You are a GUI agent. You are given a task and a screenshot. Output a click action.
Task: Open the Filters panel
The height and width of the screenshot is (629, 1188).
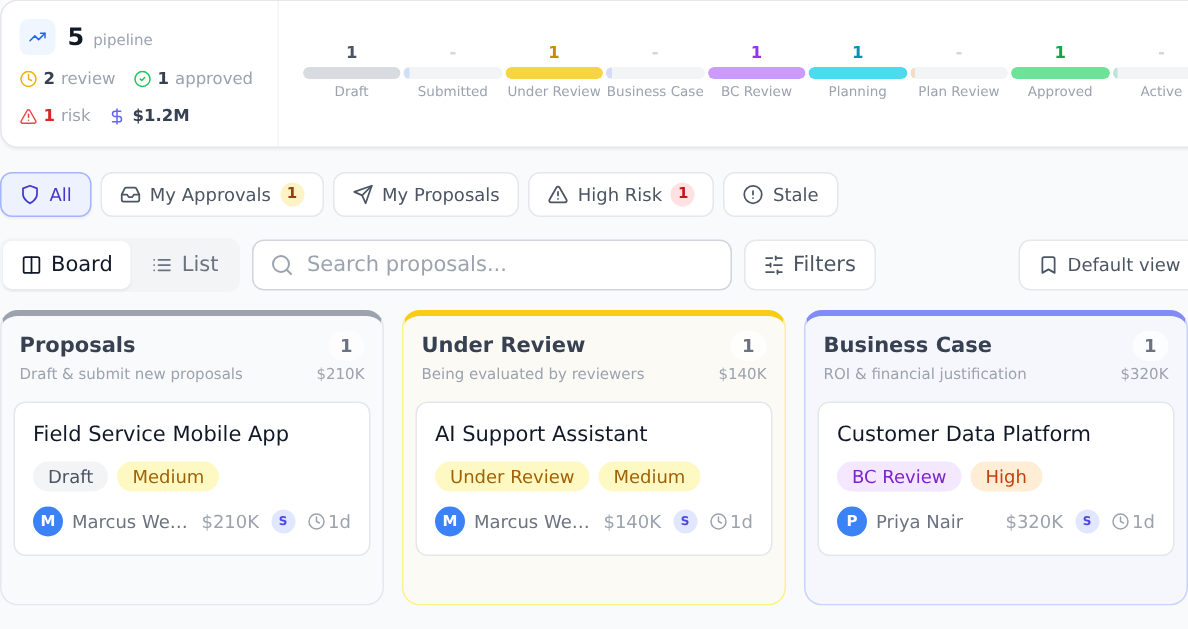810,265
